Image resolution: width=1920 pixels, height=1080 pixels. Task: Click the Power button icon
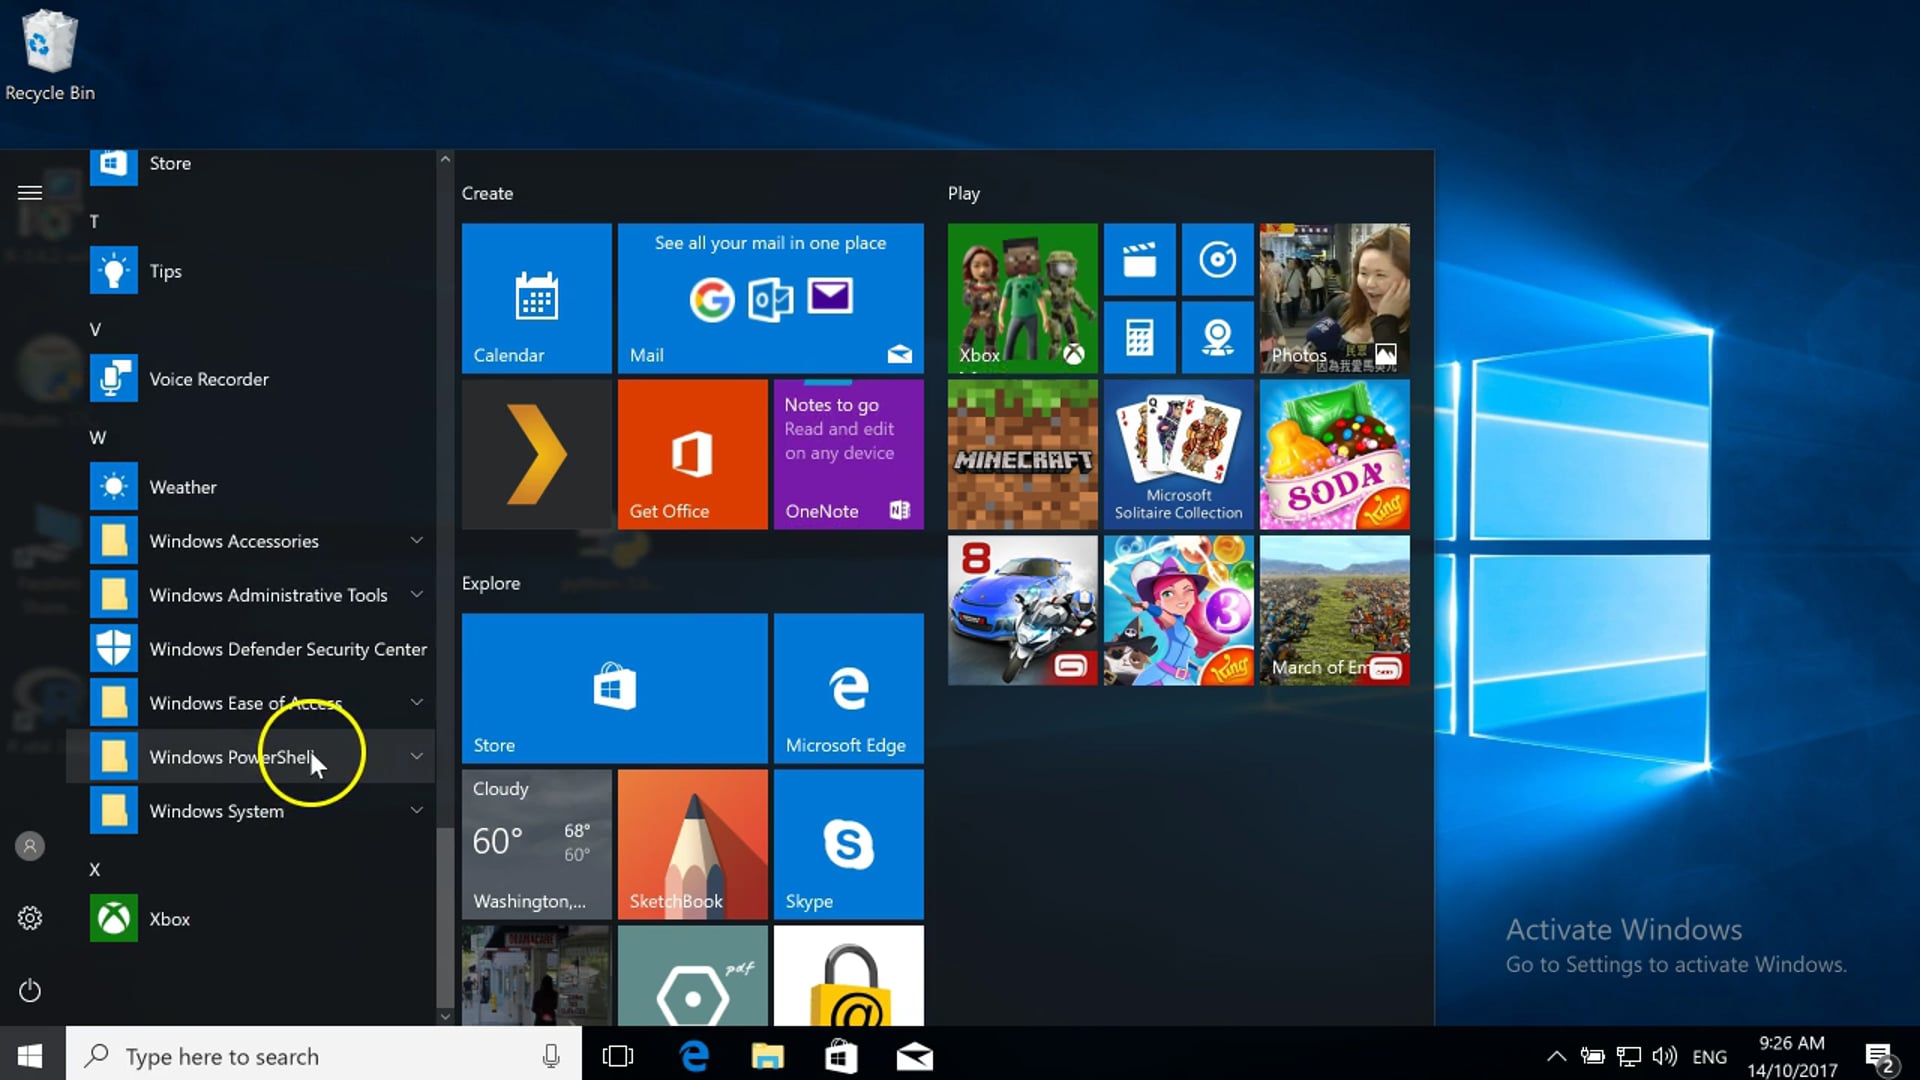(x=30, y=990)
